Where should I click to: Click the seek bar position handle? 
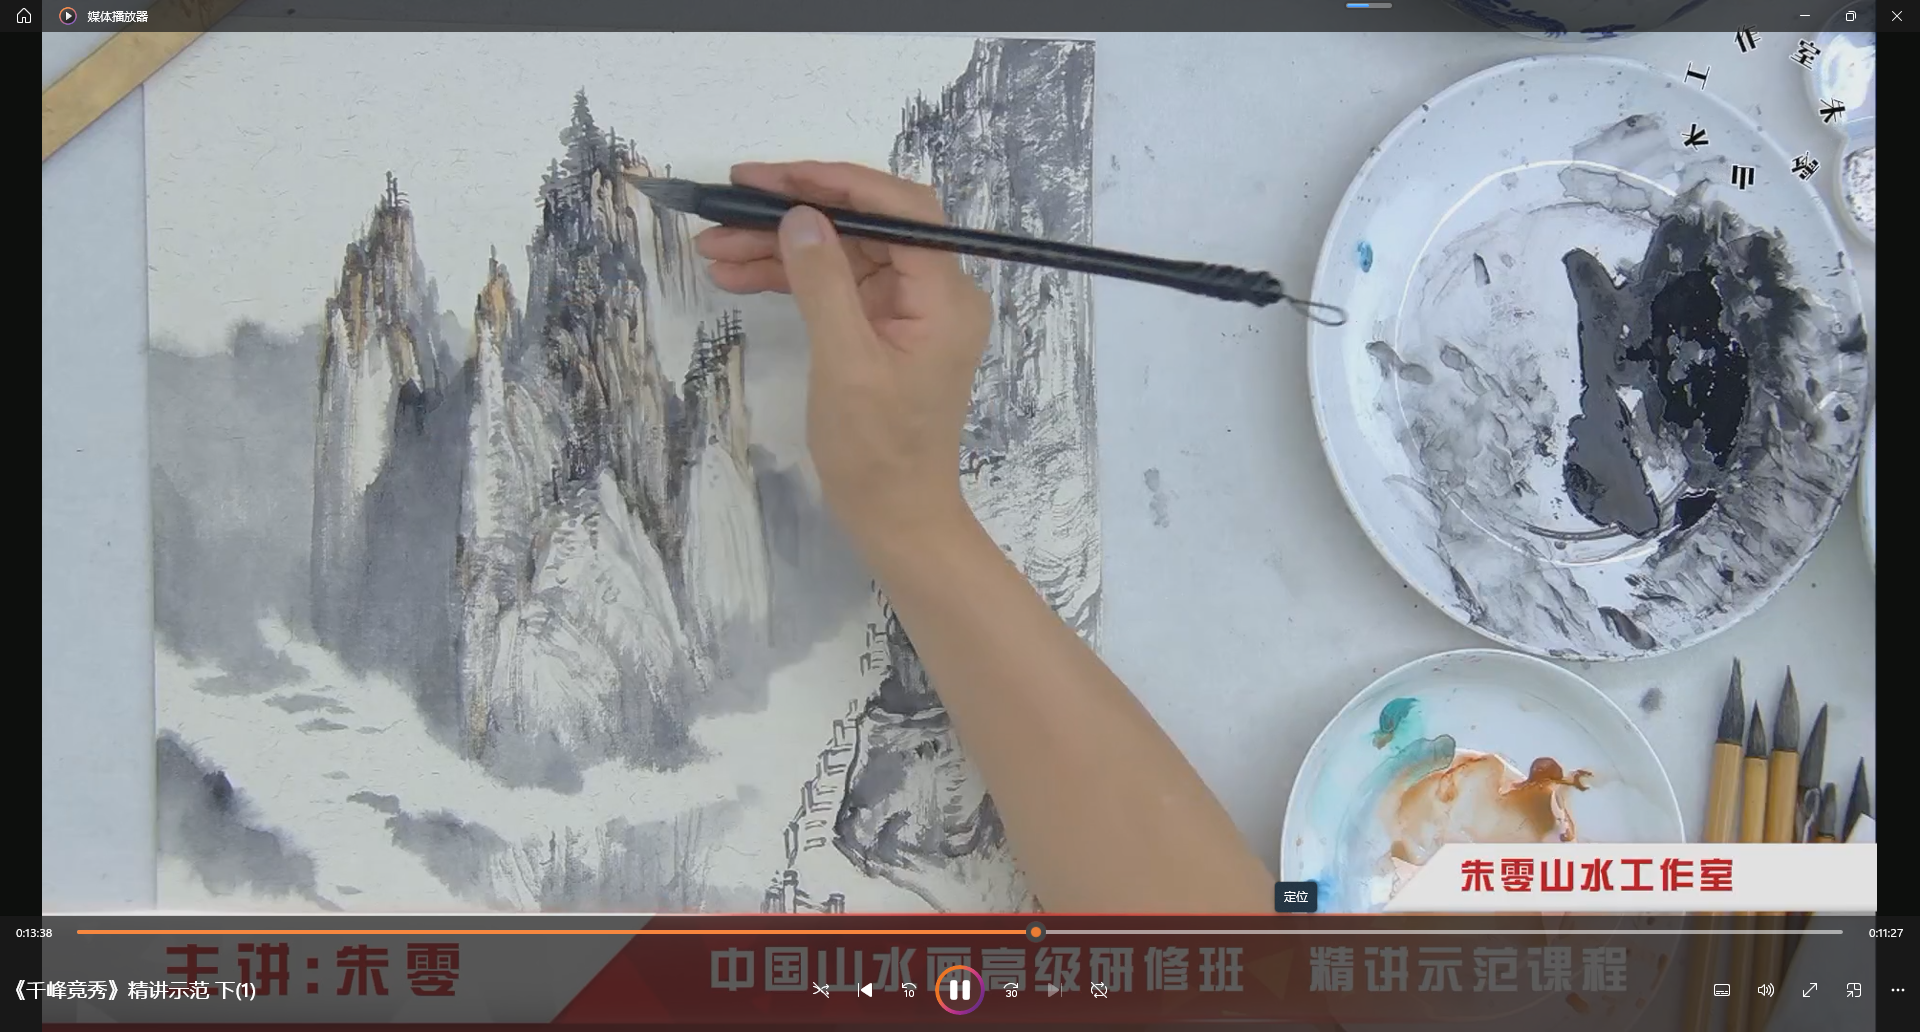click(x=1036, y=932)
